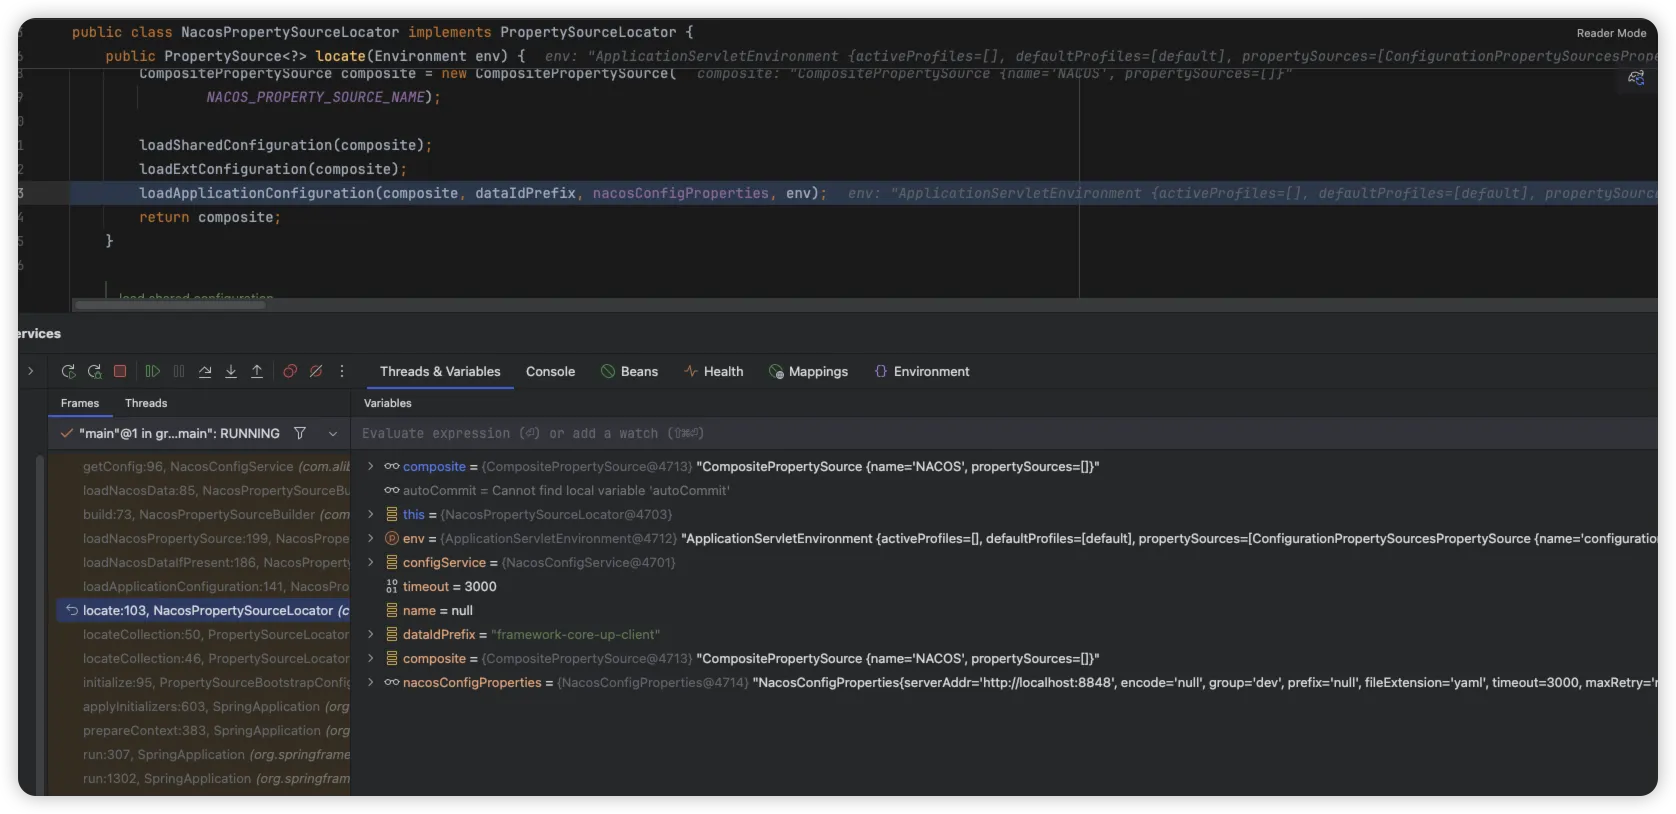Image resolution: width=1676 pixels, height=814 pixels.
Task: Expand the configService variable node
Action: [371, 563]
